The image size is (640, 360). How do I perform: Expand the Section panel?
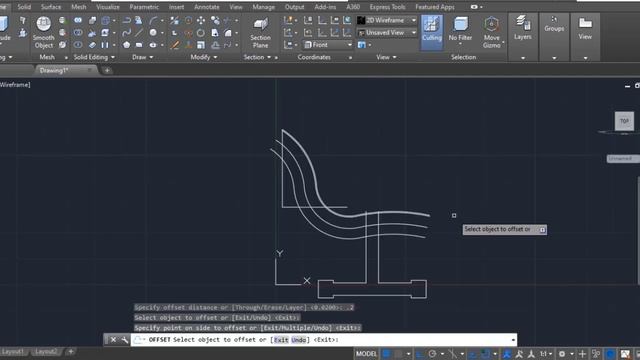[258, 57]
